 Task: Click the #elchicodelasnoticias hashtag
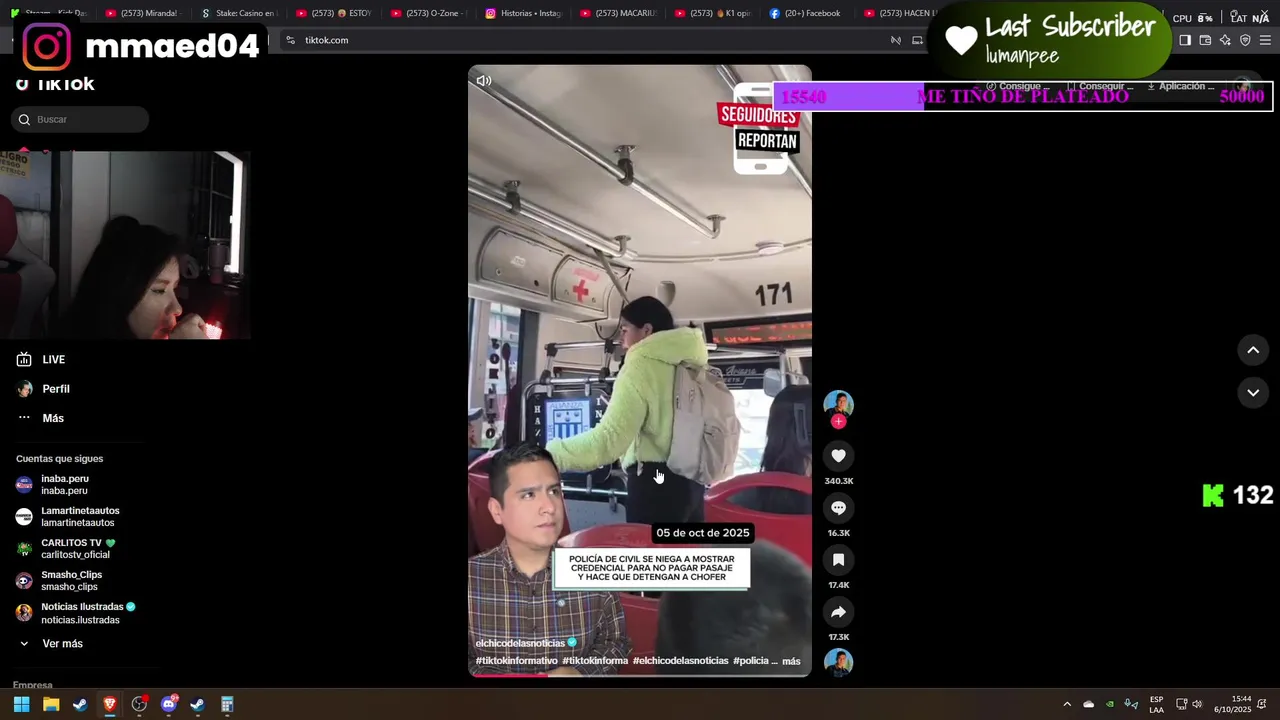tap(680, 661)
